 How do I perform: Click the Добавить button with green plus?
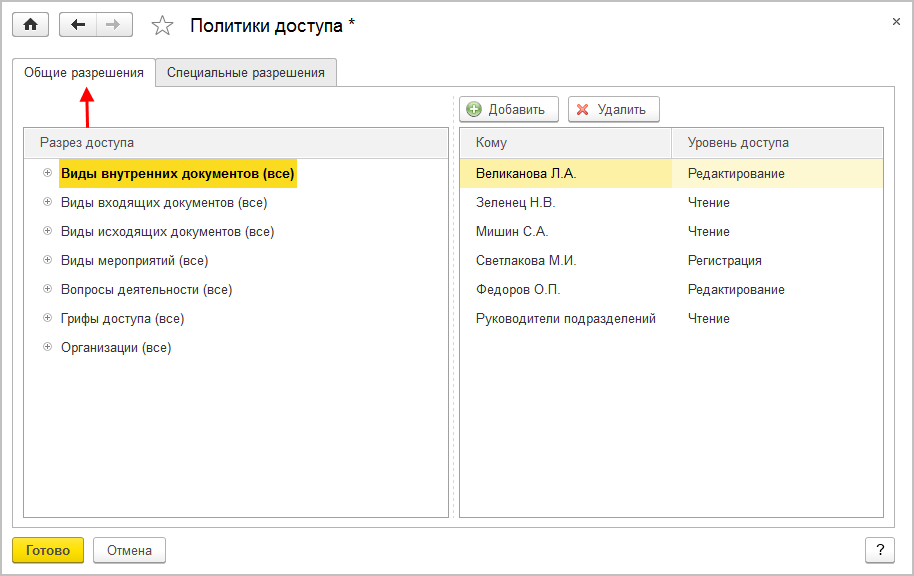click(508, 110)
